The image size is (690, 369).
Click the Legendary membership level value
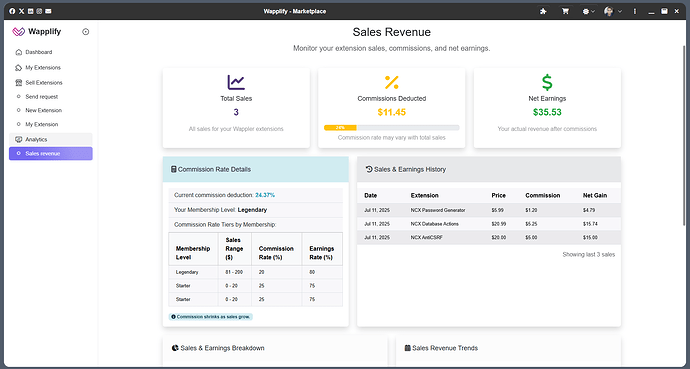252,210
